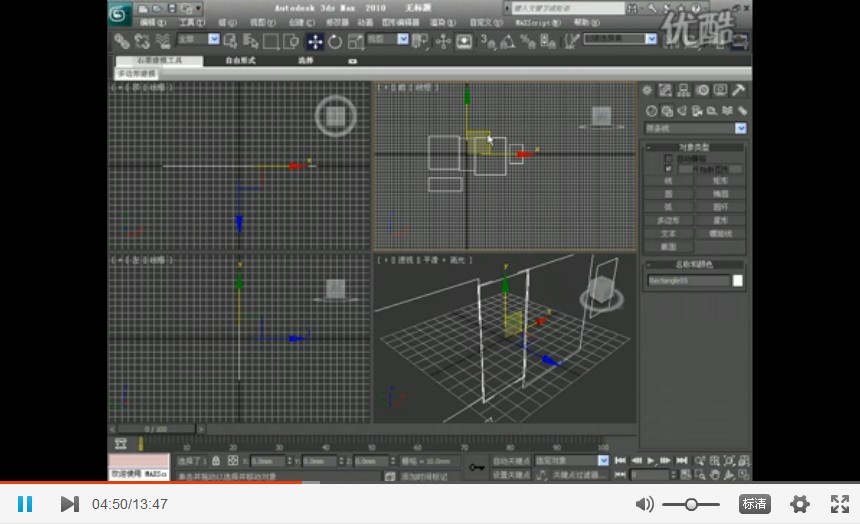The width and height of the screenshot is (860, 524).
Task: Select the Shapes category icon
Action: pyautogui.click(x=666, y=111)
